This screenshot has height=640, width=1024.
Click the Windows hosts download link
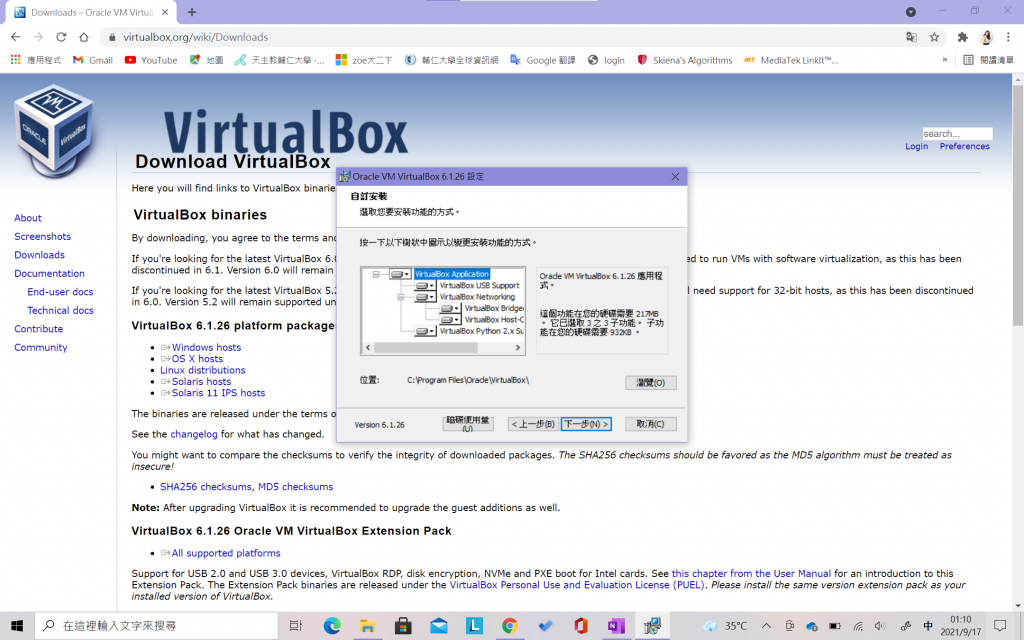click(x=206, y=347)
